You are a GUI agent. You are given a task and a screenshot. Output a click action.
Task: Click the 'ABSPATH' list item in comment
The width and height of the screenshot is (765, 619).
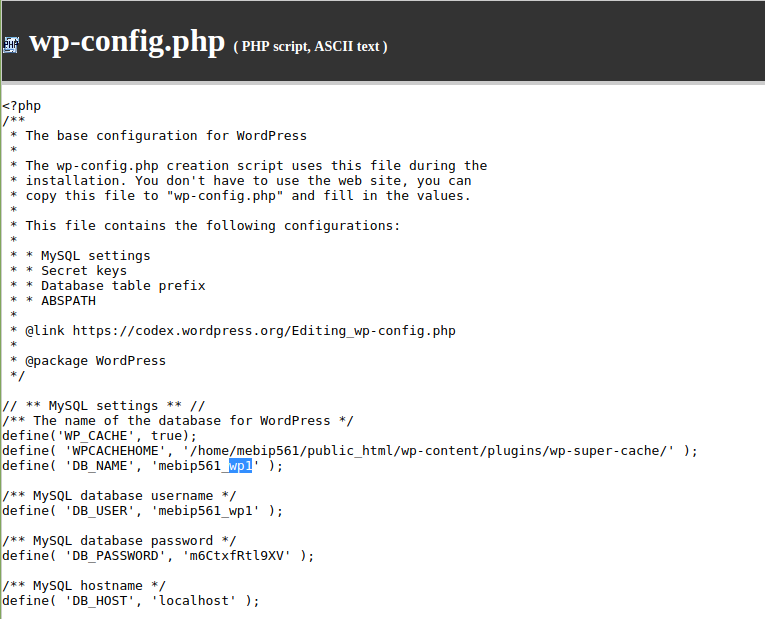pyautogui.click(x=68, y=300)
